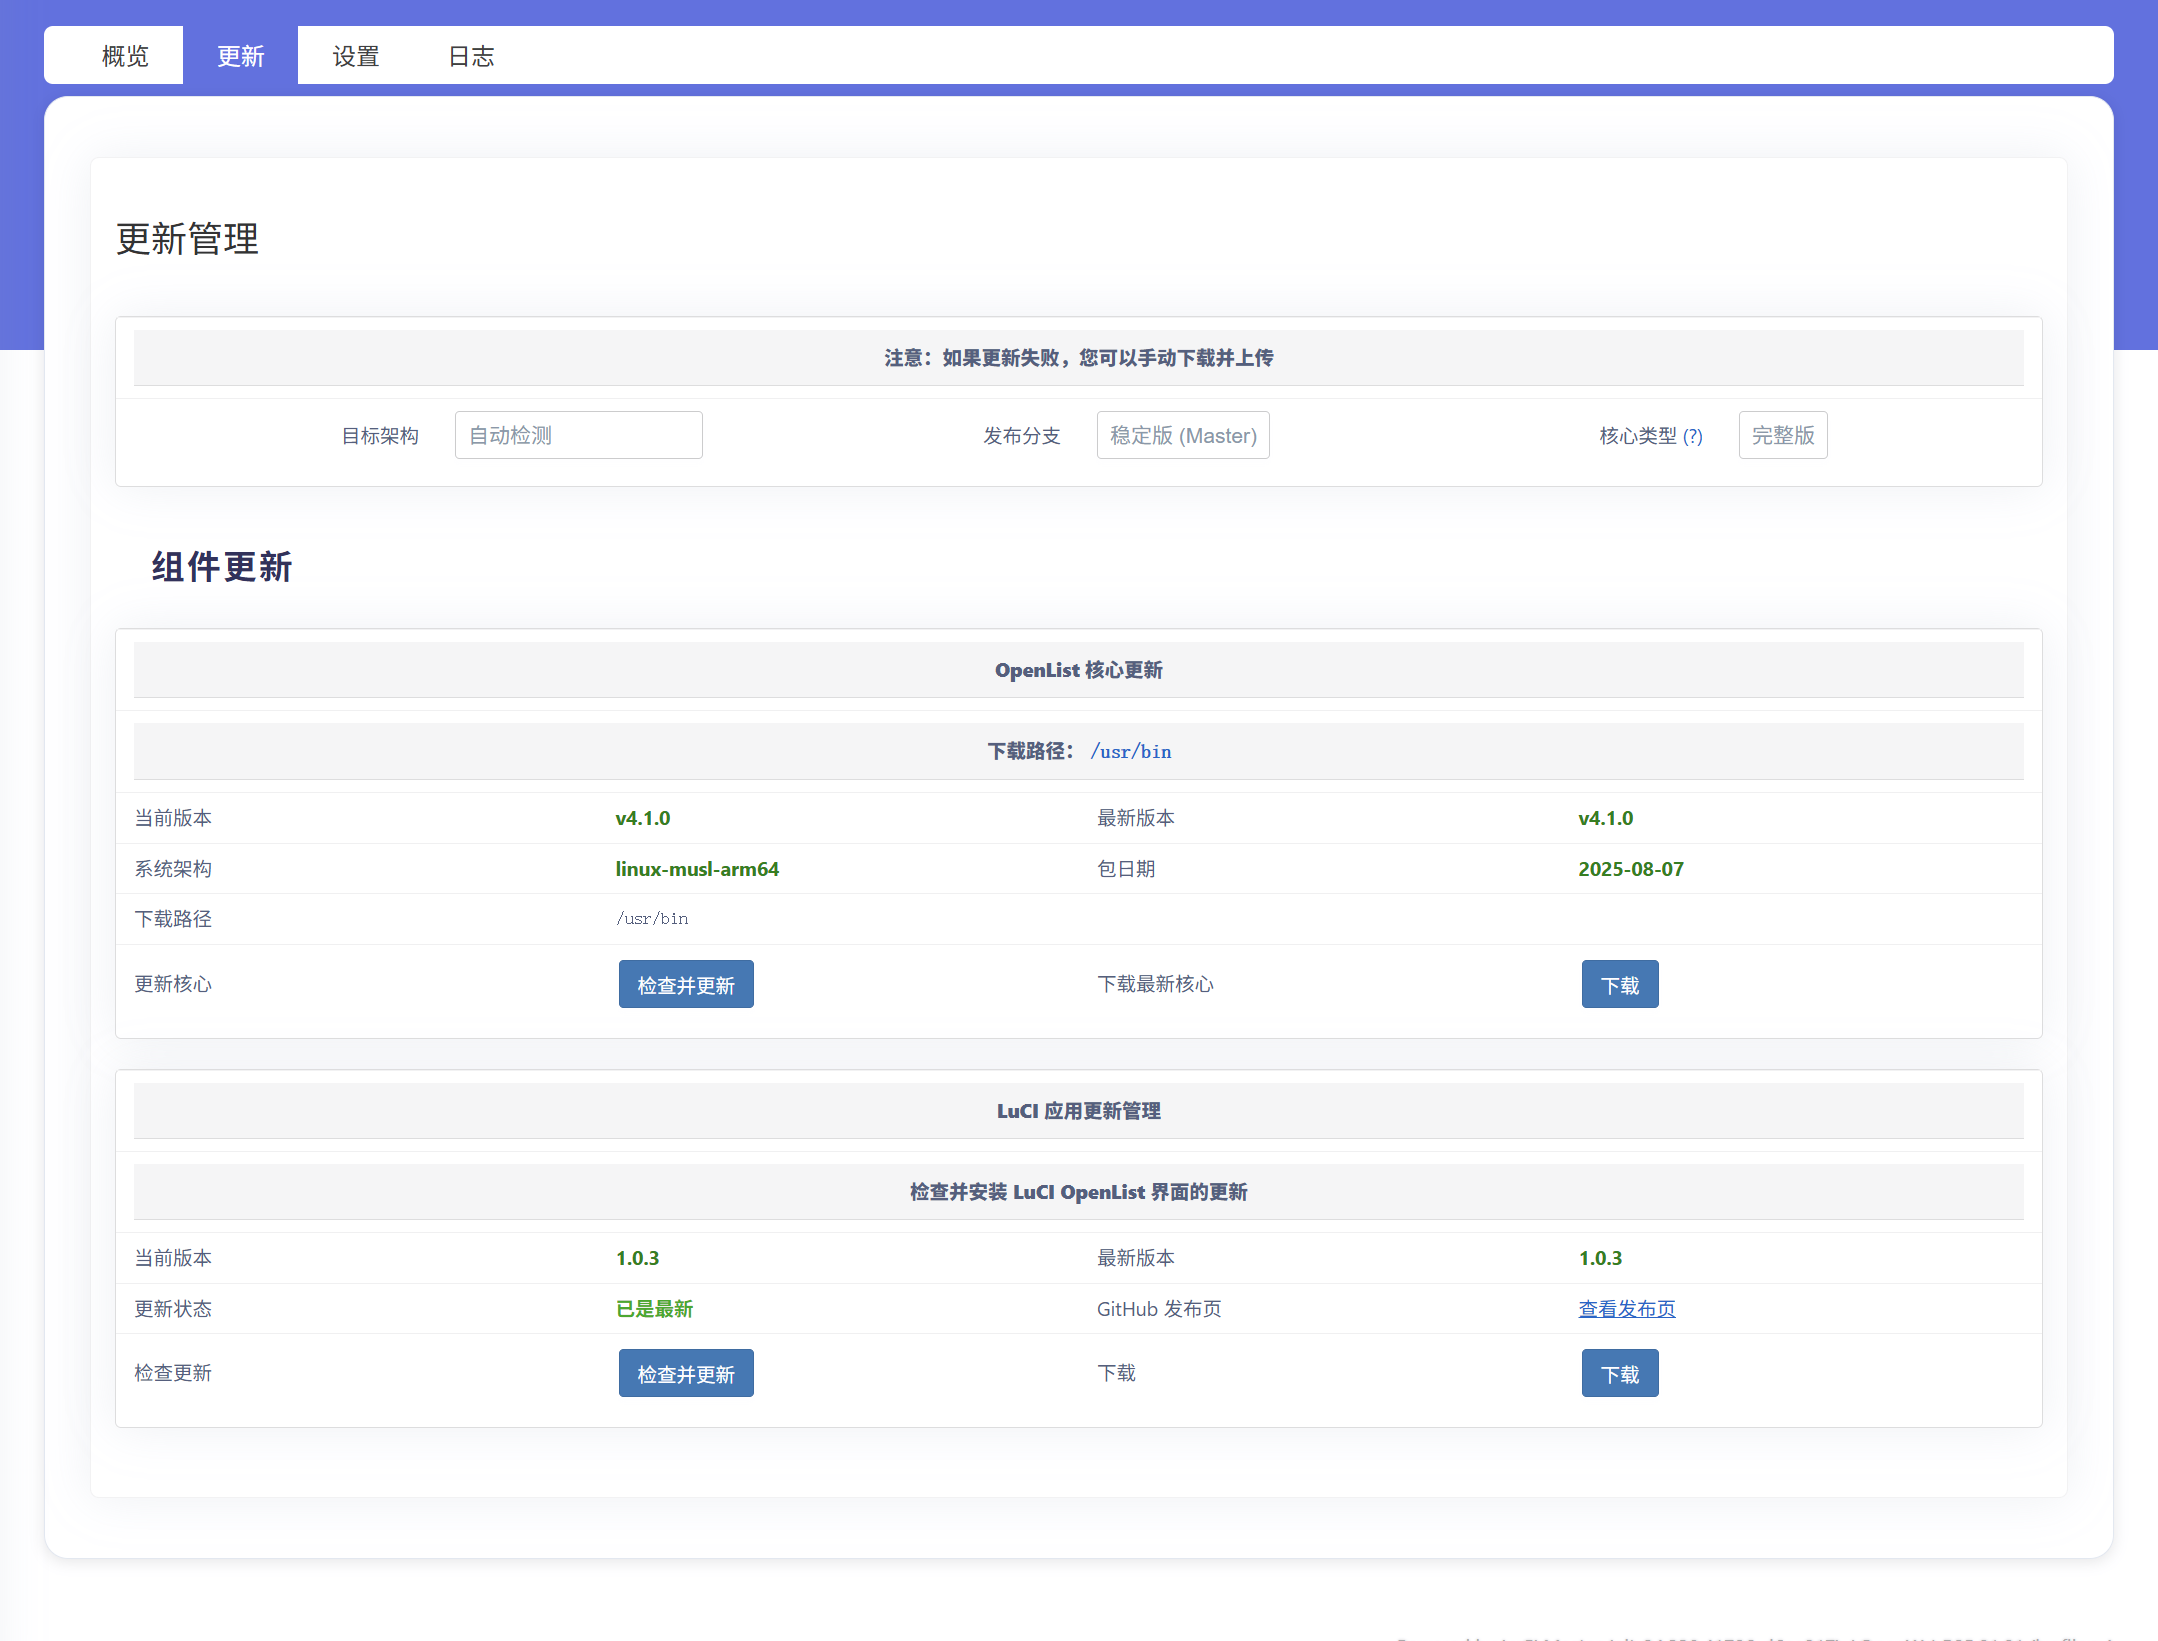Click the /usr/bin path in 下载路径 header
Image resolution: width=2158 pixels, height=1641 pixels.
(x=1131, y=752)
